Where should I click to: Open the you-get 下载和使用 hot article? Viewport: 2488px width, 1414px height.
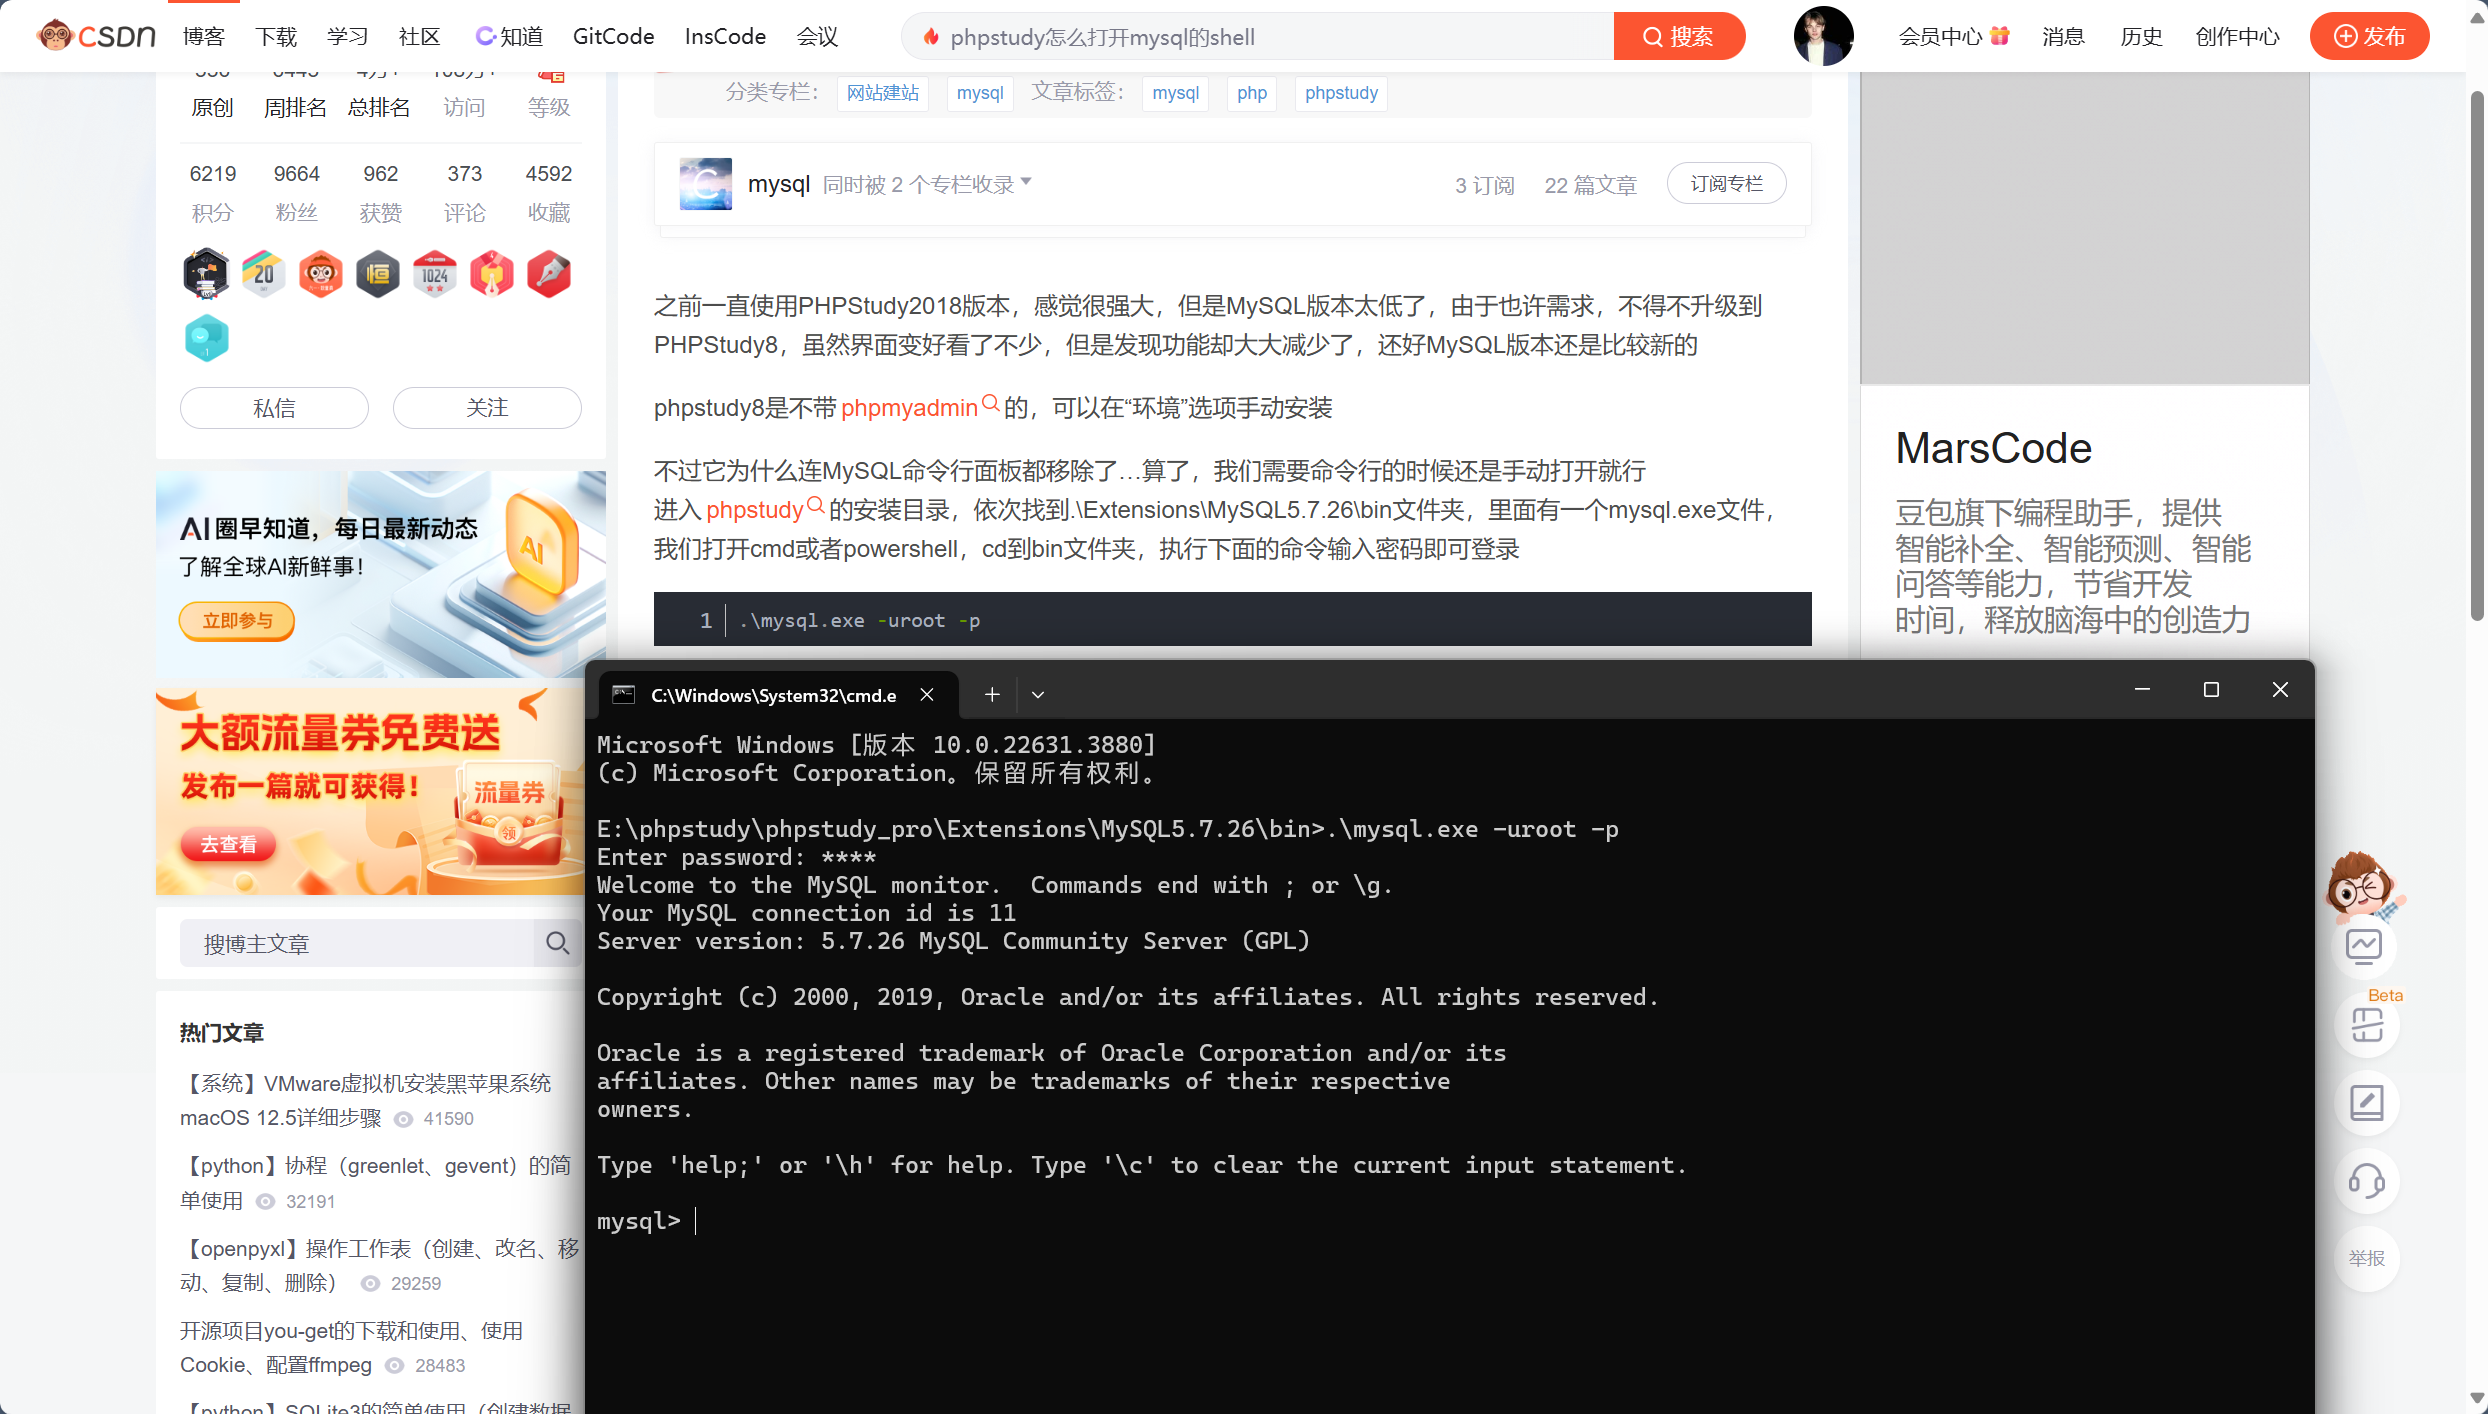(351, 1347)
